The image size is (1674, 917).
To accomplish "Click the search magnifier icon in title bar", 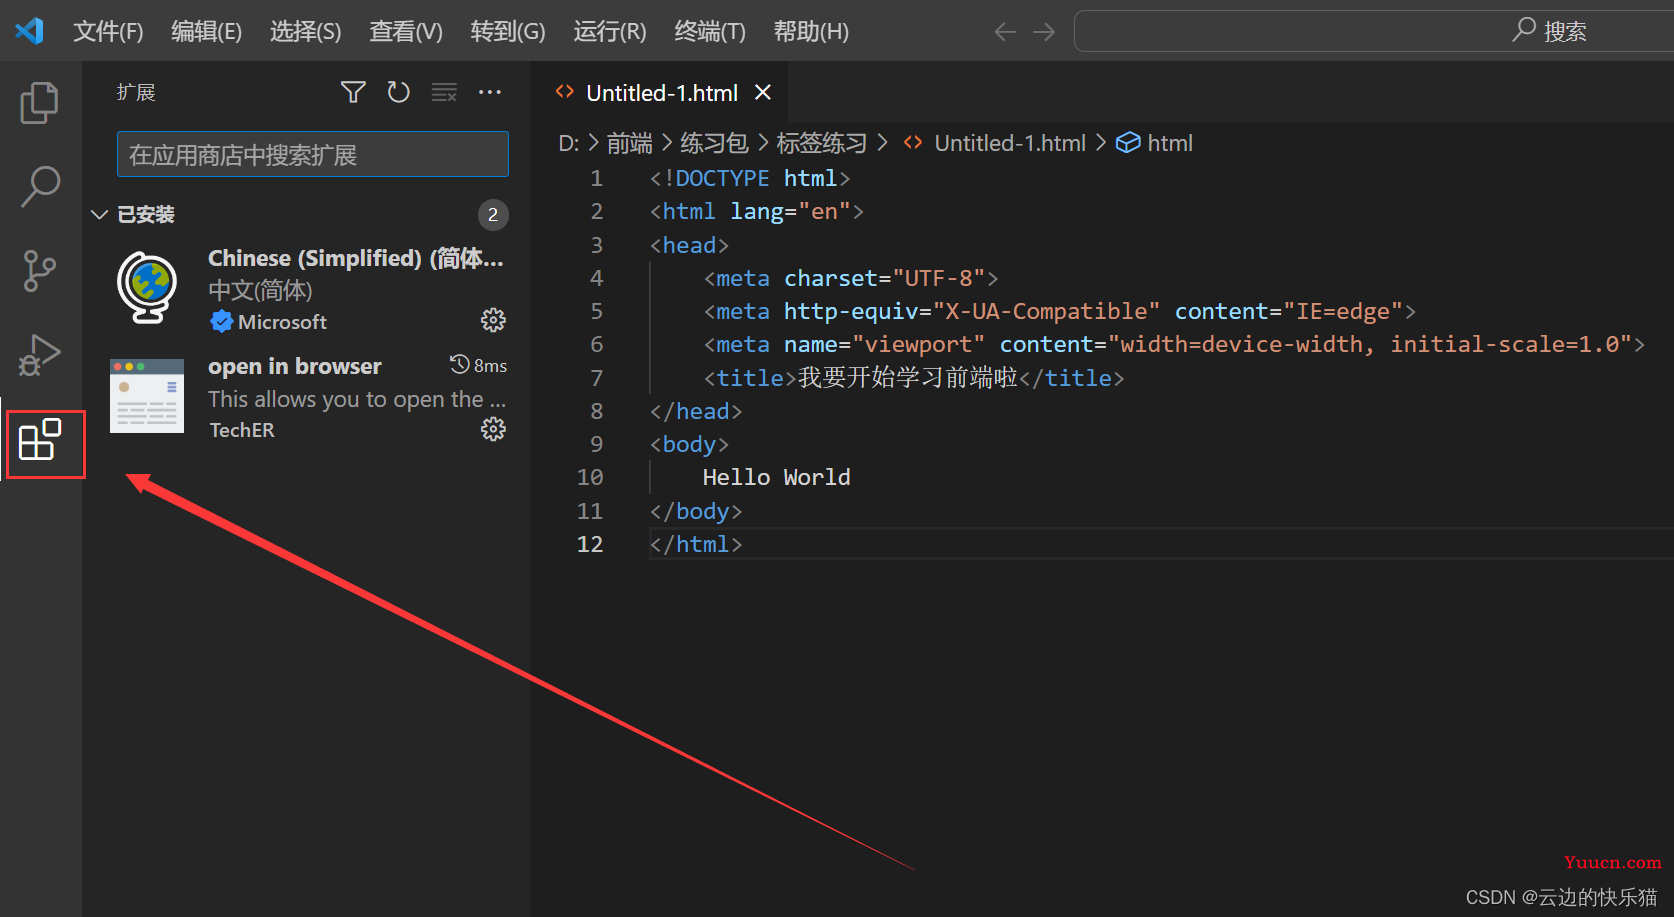I will coord(1524,30).
